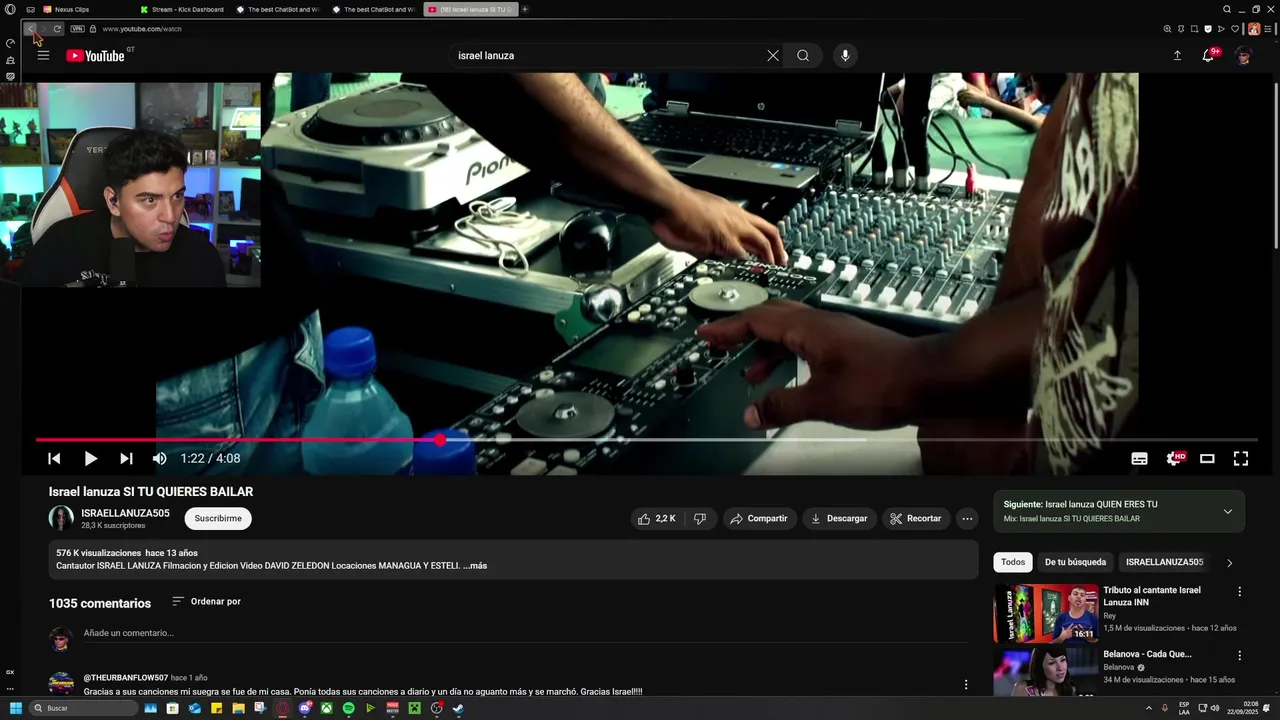Expand the Siguiente mix playlist chevron

point(1228,511)
